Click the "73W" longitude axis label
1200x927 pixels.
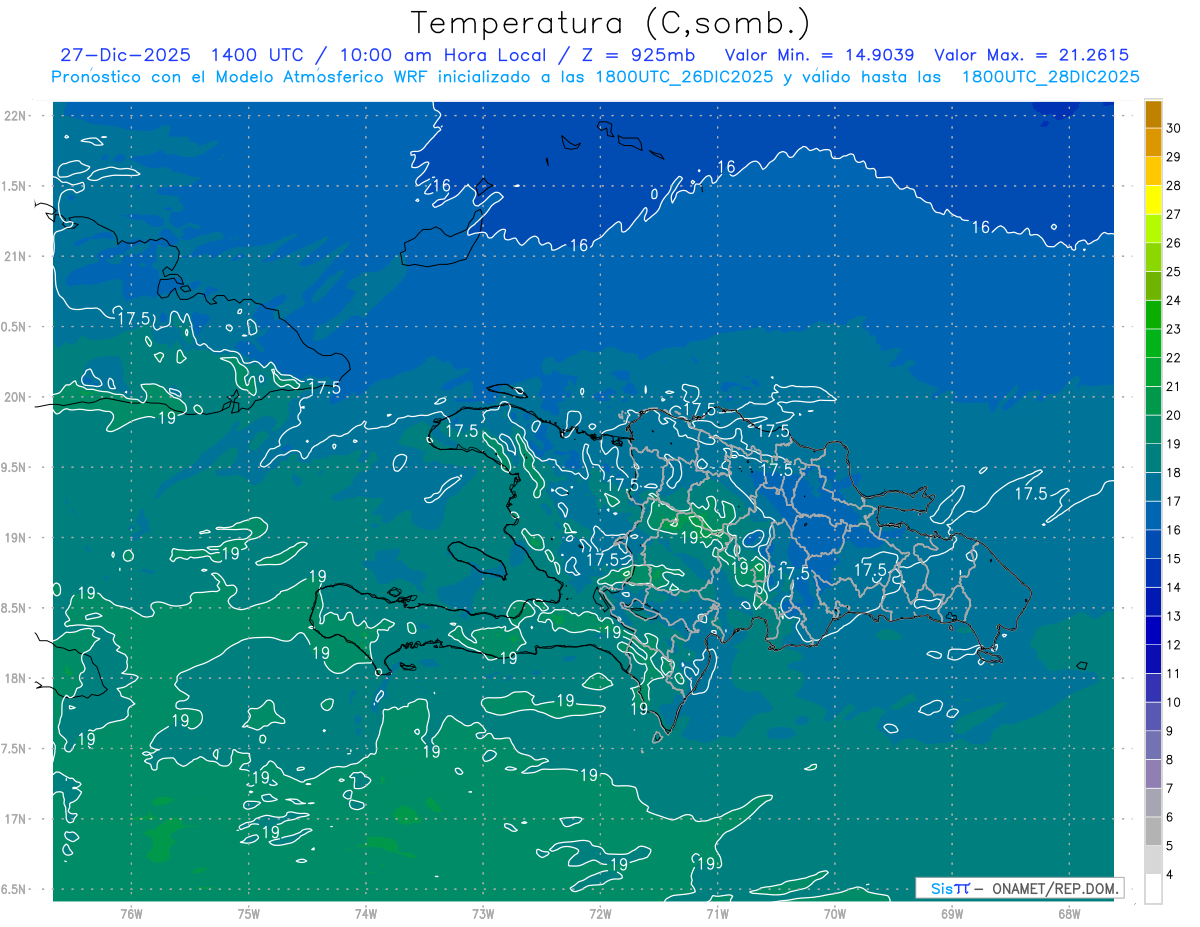pyautogui.click(x=483, y=913)
